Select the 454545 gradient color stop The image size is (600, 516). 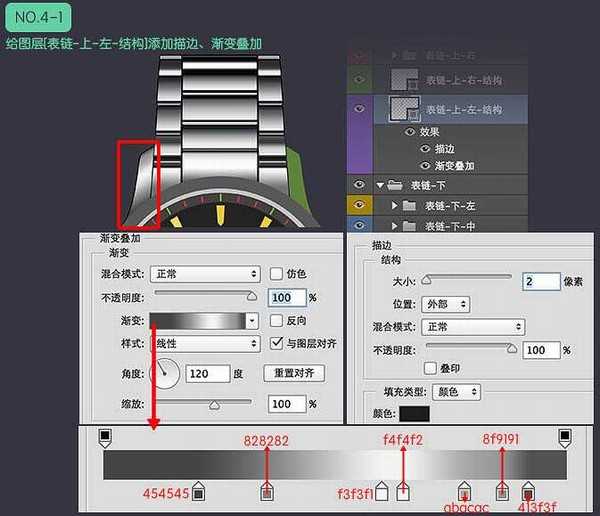click(198, 492)
